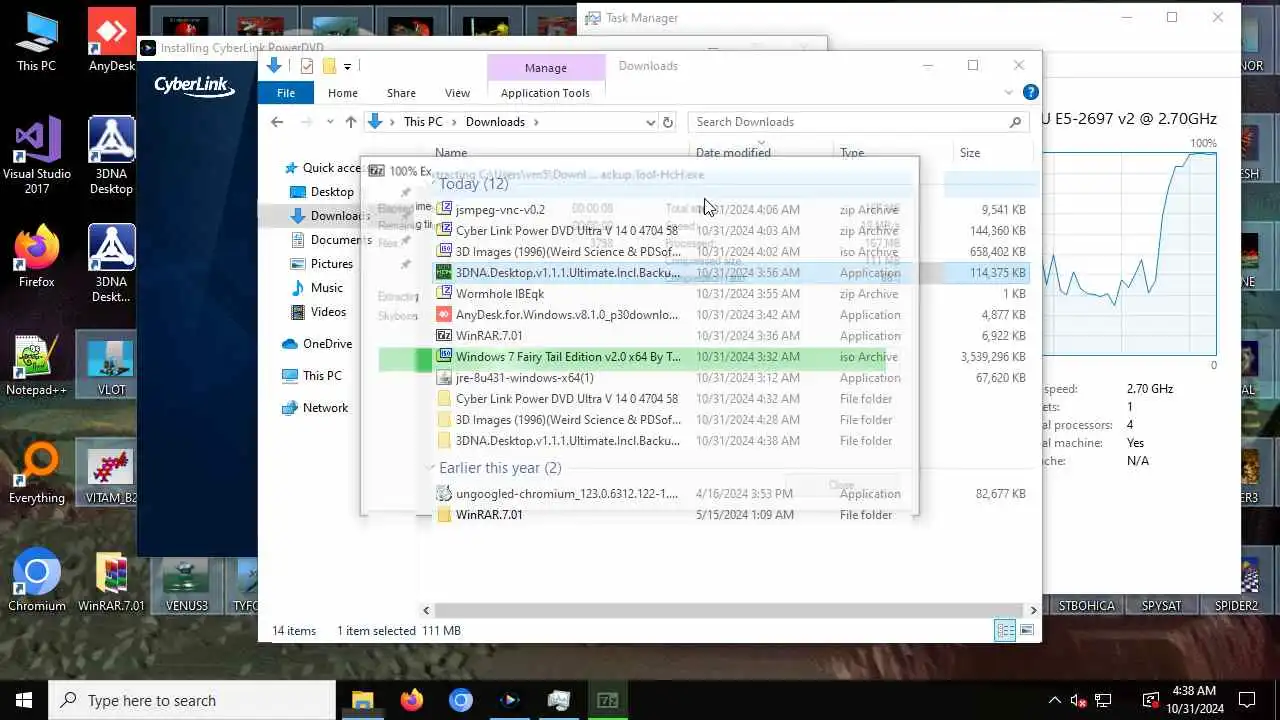Click into Search Downloads field
This screenshot has width=1280, height=720.
pos(848,122)
